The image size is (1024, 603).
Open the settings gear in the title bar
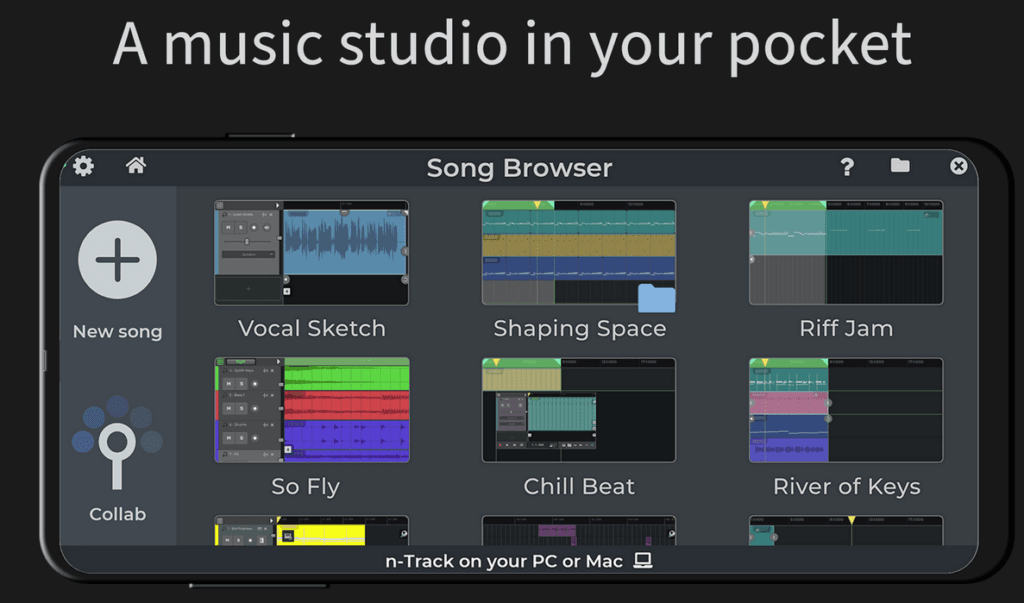[x=82, y=166]
